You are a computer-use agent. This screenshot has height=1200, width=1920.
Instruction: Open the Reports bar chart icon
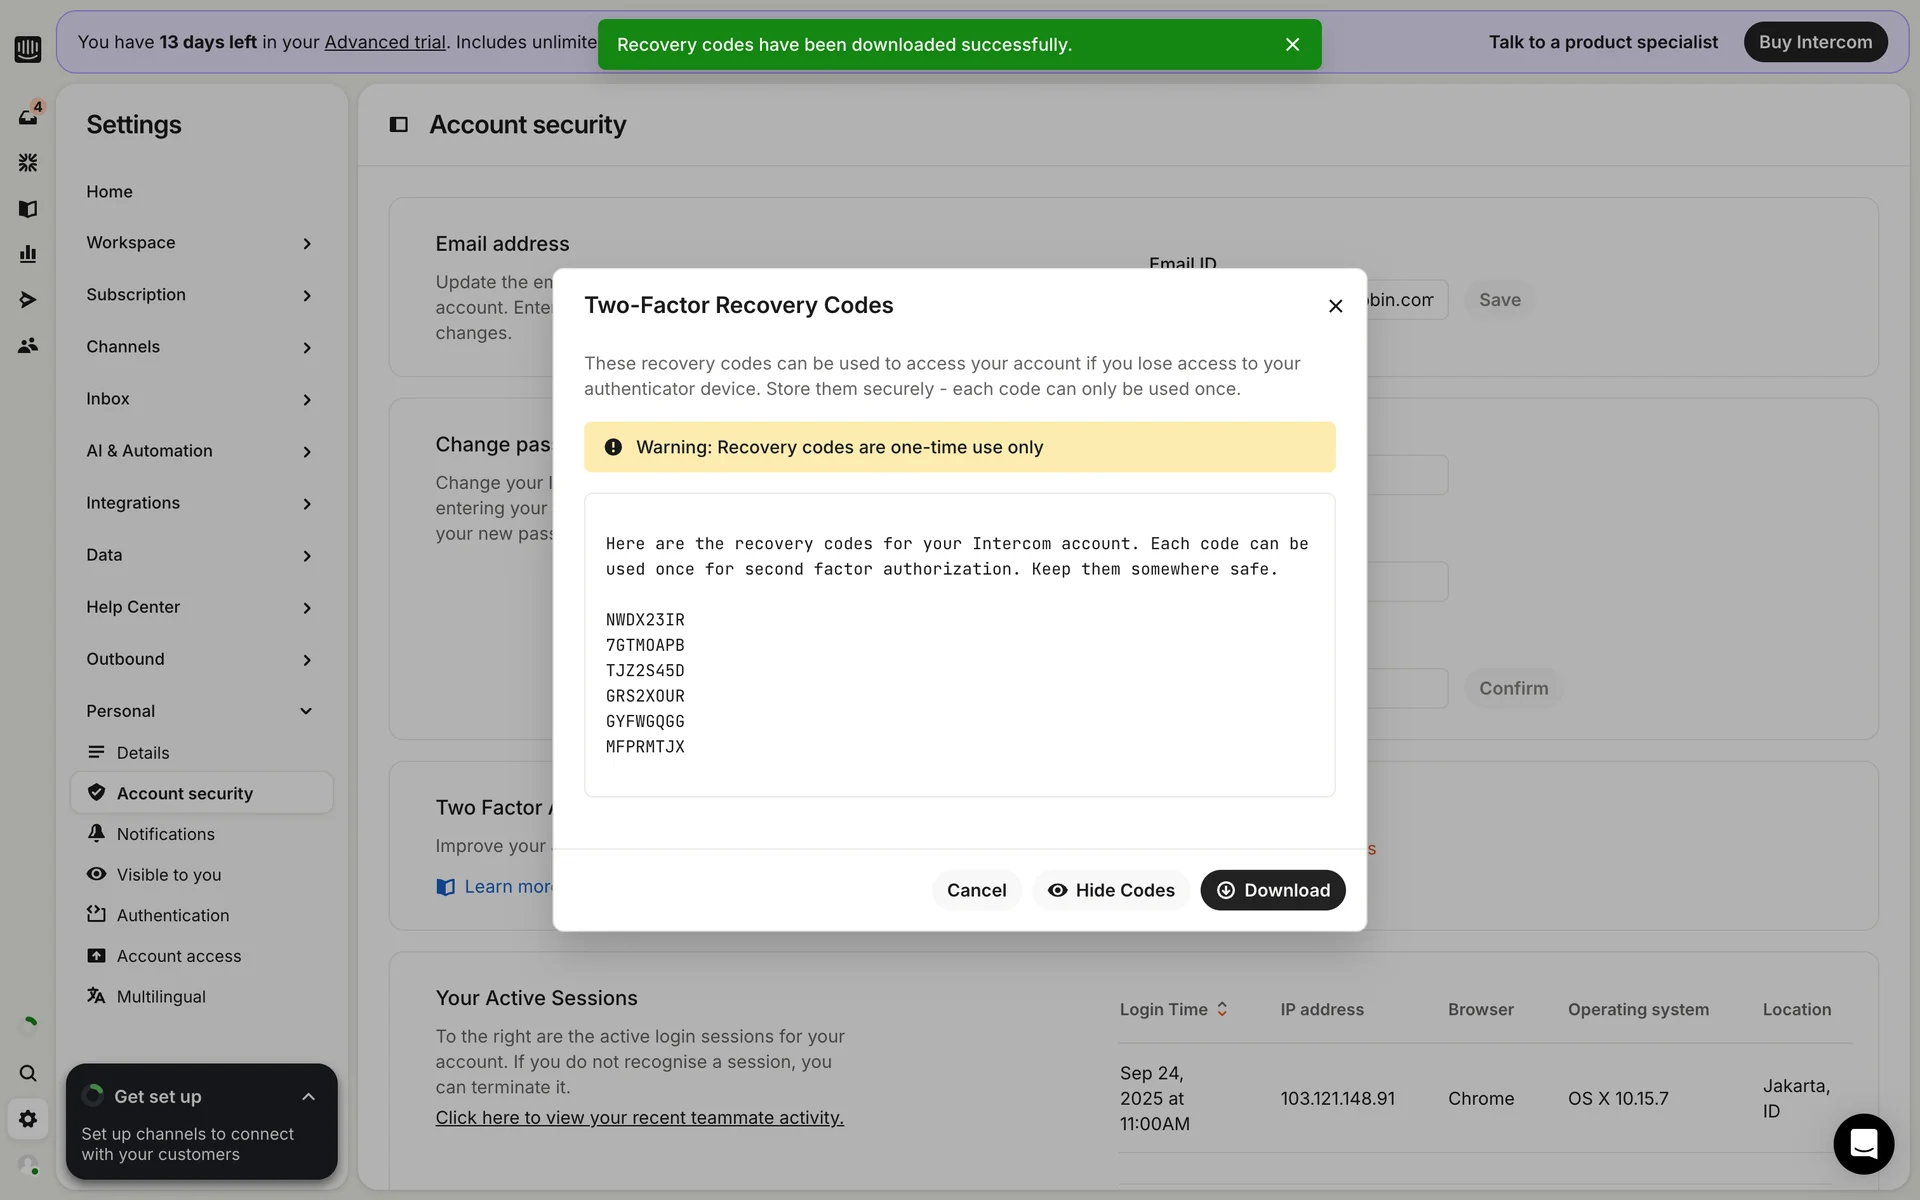point(28,254)
